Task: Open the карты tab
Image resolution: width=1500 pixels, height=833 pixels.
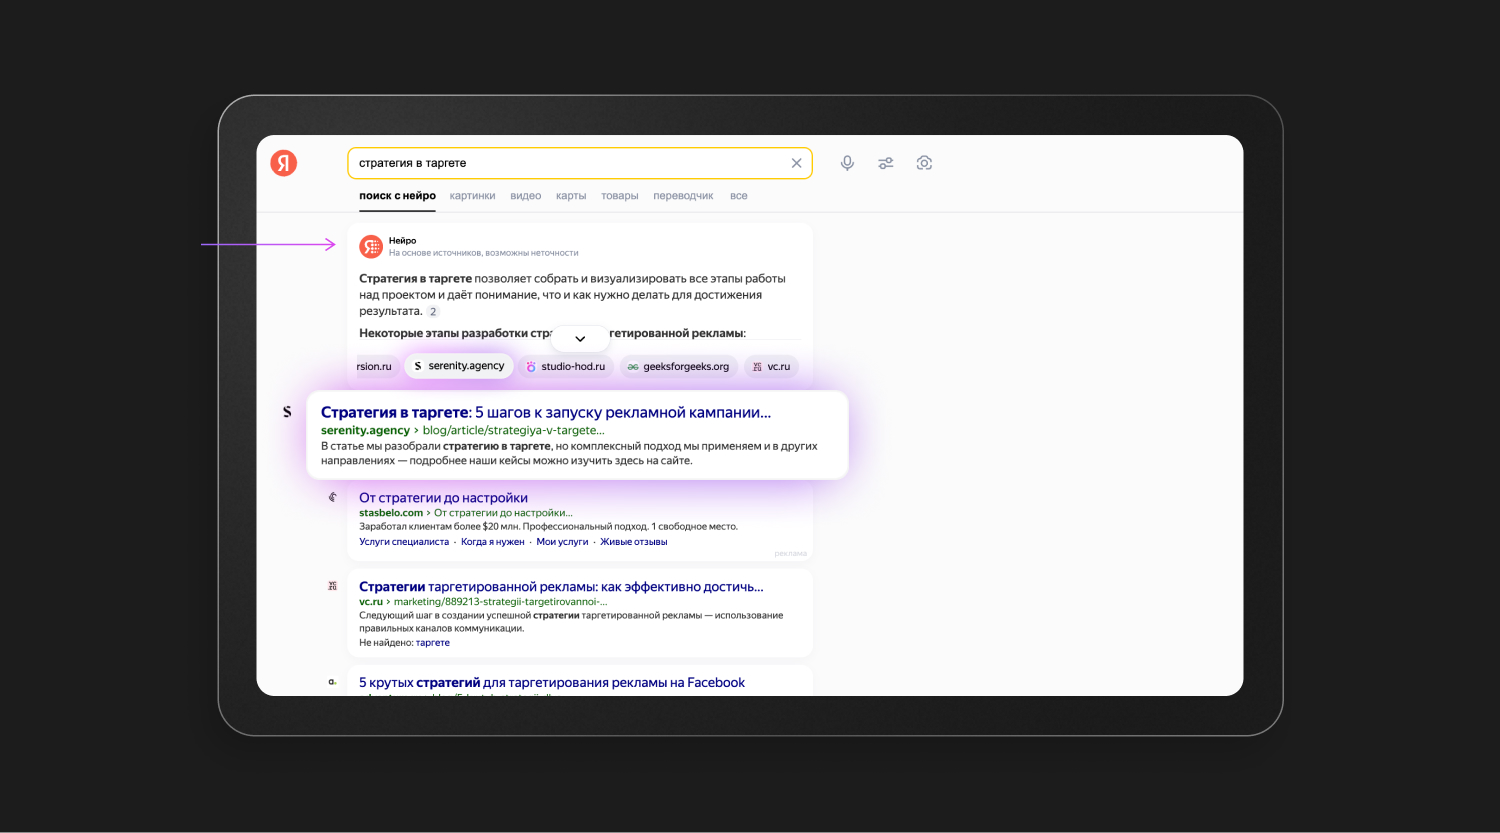Action: coord(571,196)
